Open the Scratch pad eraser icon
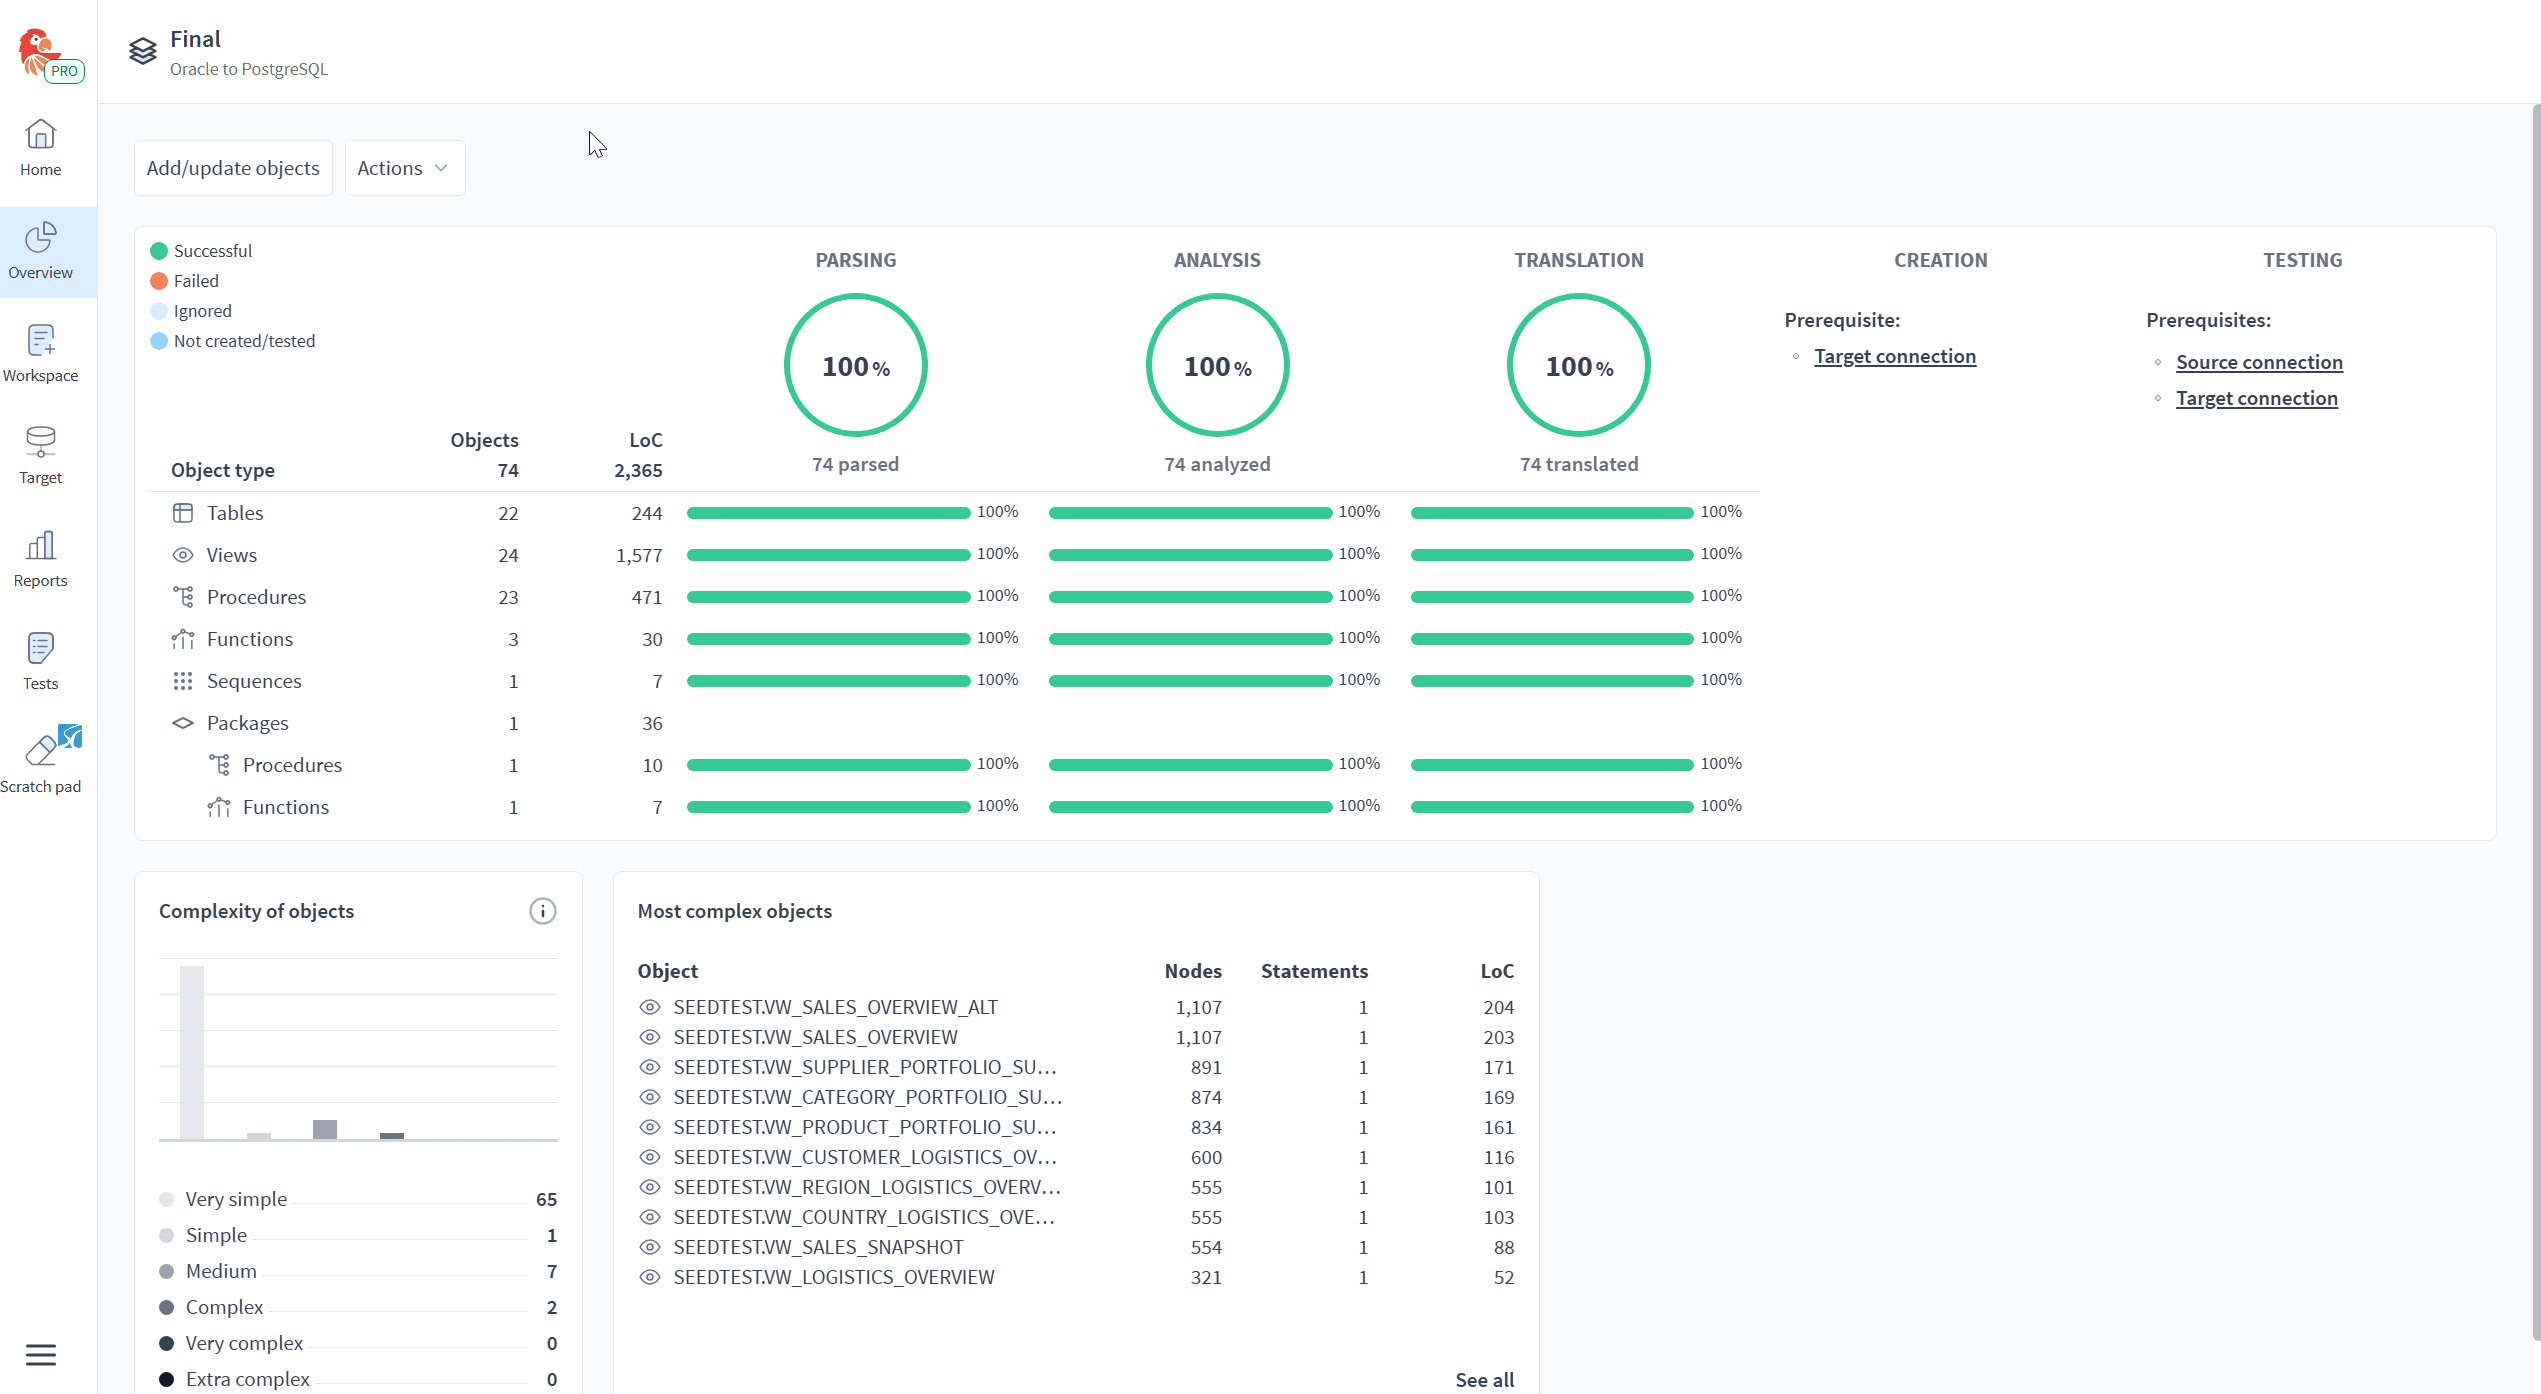 [x=41, y=749]
